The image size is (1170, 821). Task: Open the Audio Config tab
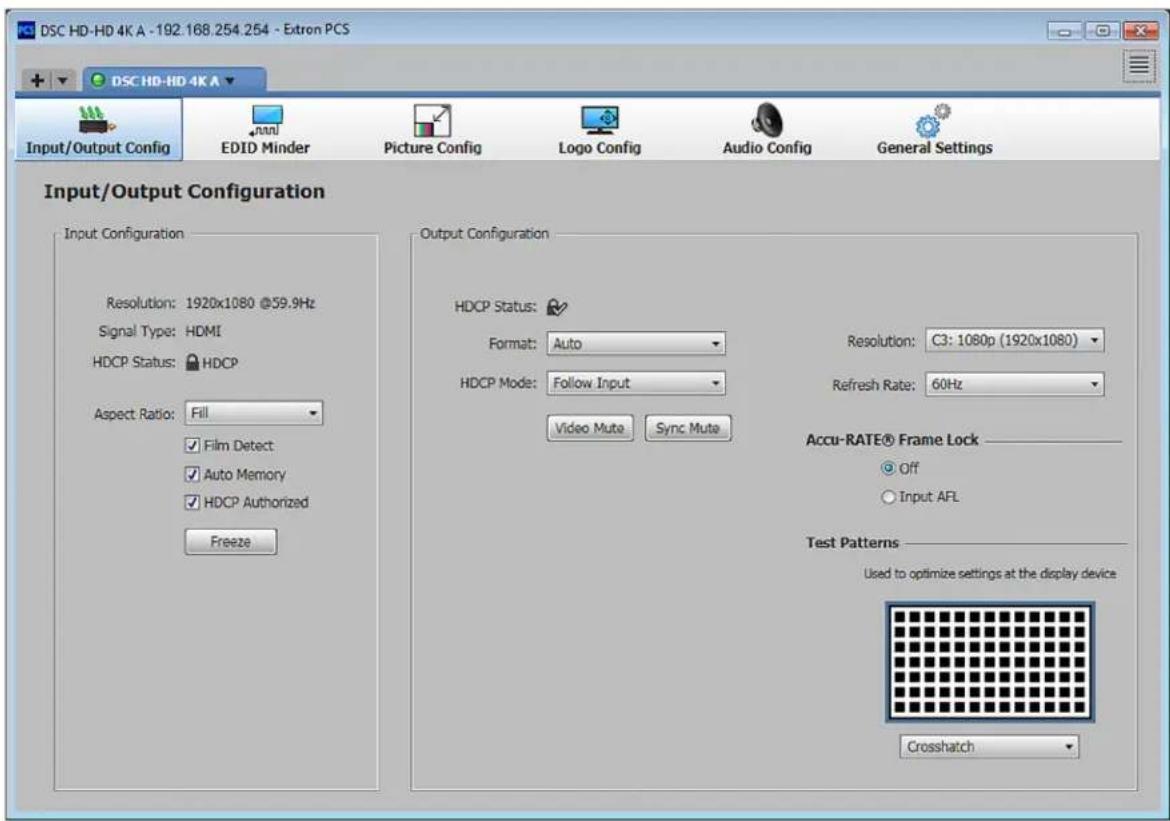(766, 130)
